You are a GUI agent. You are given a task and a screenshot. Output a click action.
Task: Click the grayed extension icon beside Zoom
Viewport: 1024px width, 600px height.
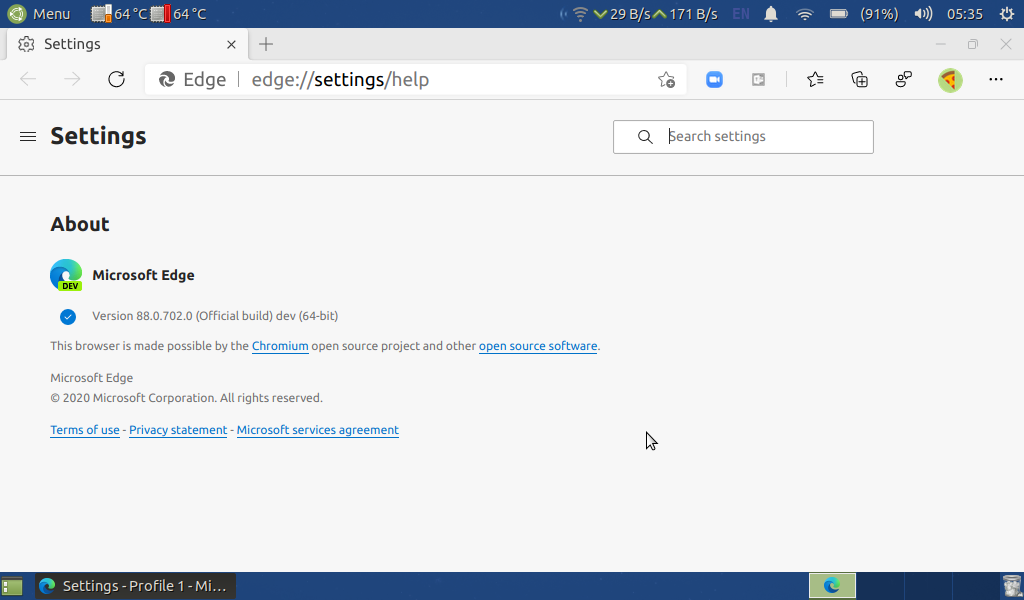[x=759, y=79]
